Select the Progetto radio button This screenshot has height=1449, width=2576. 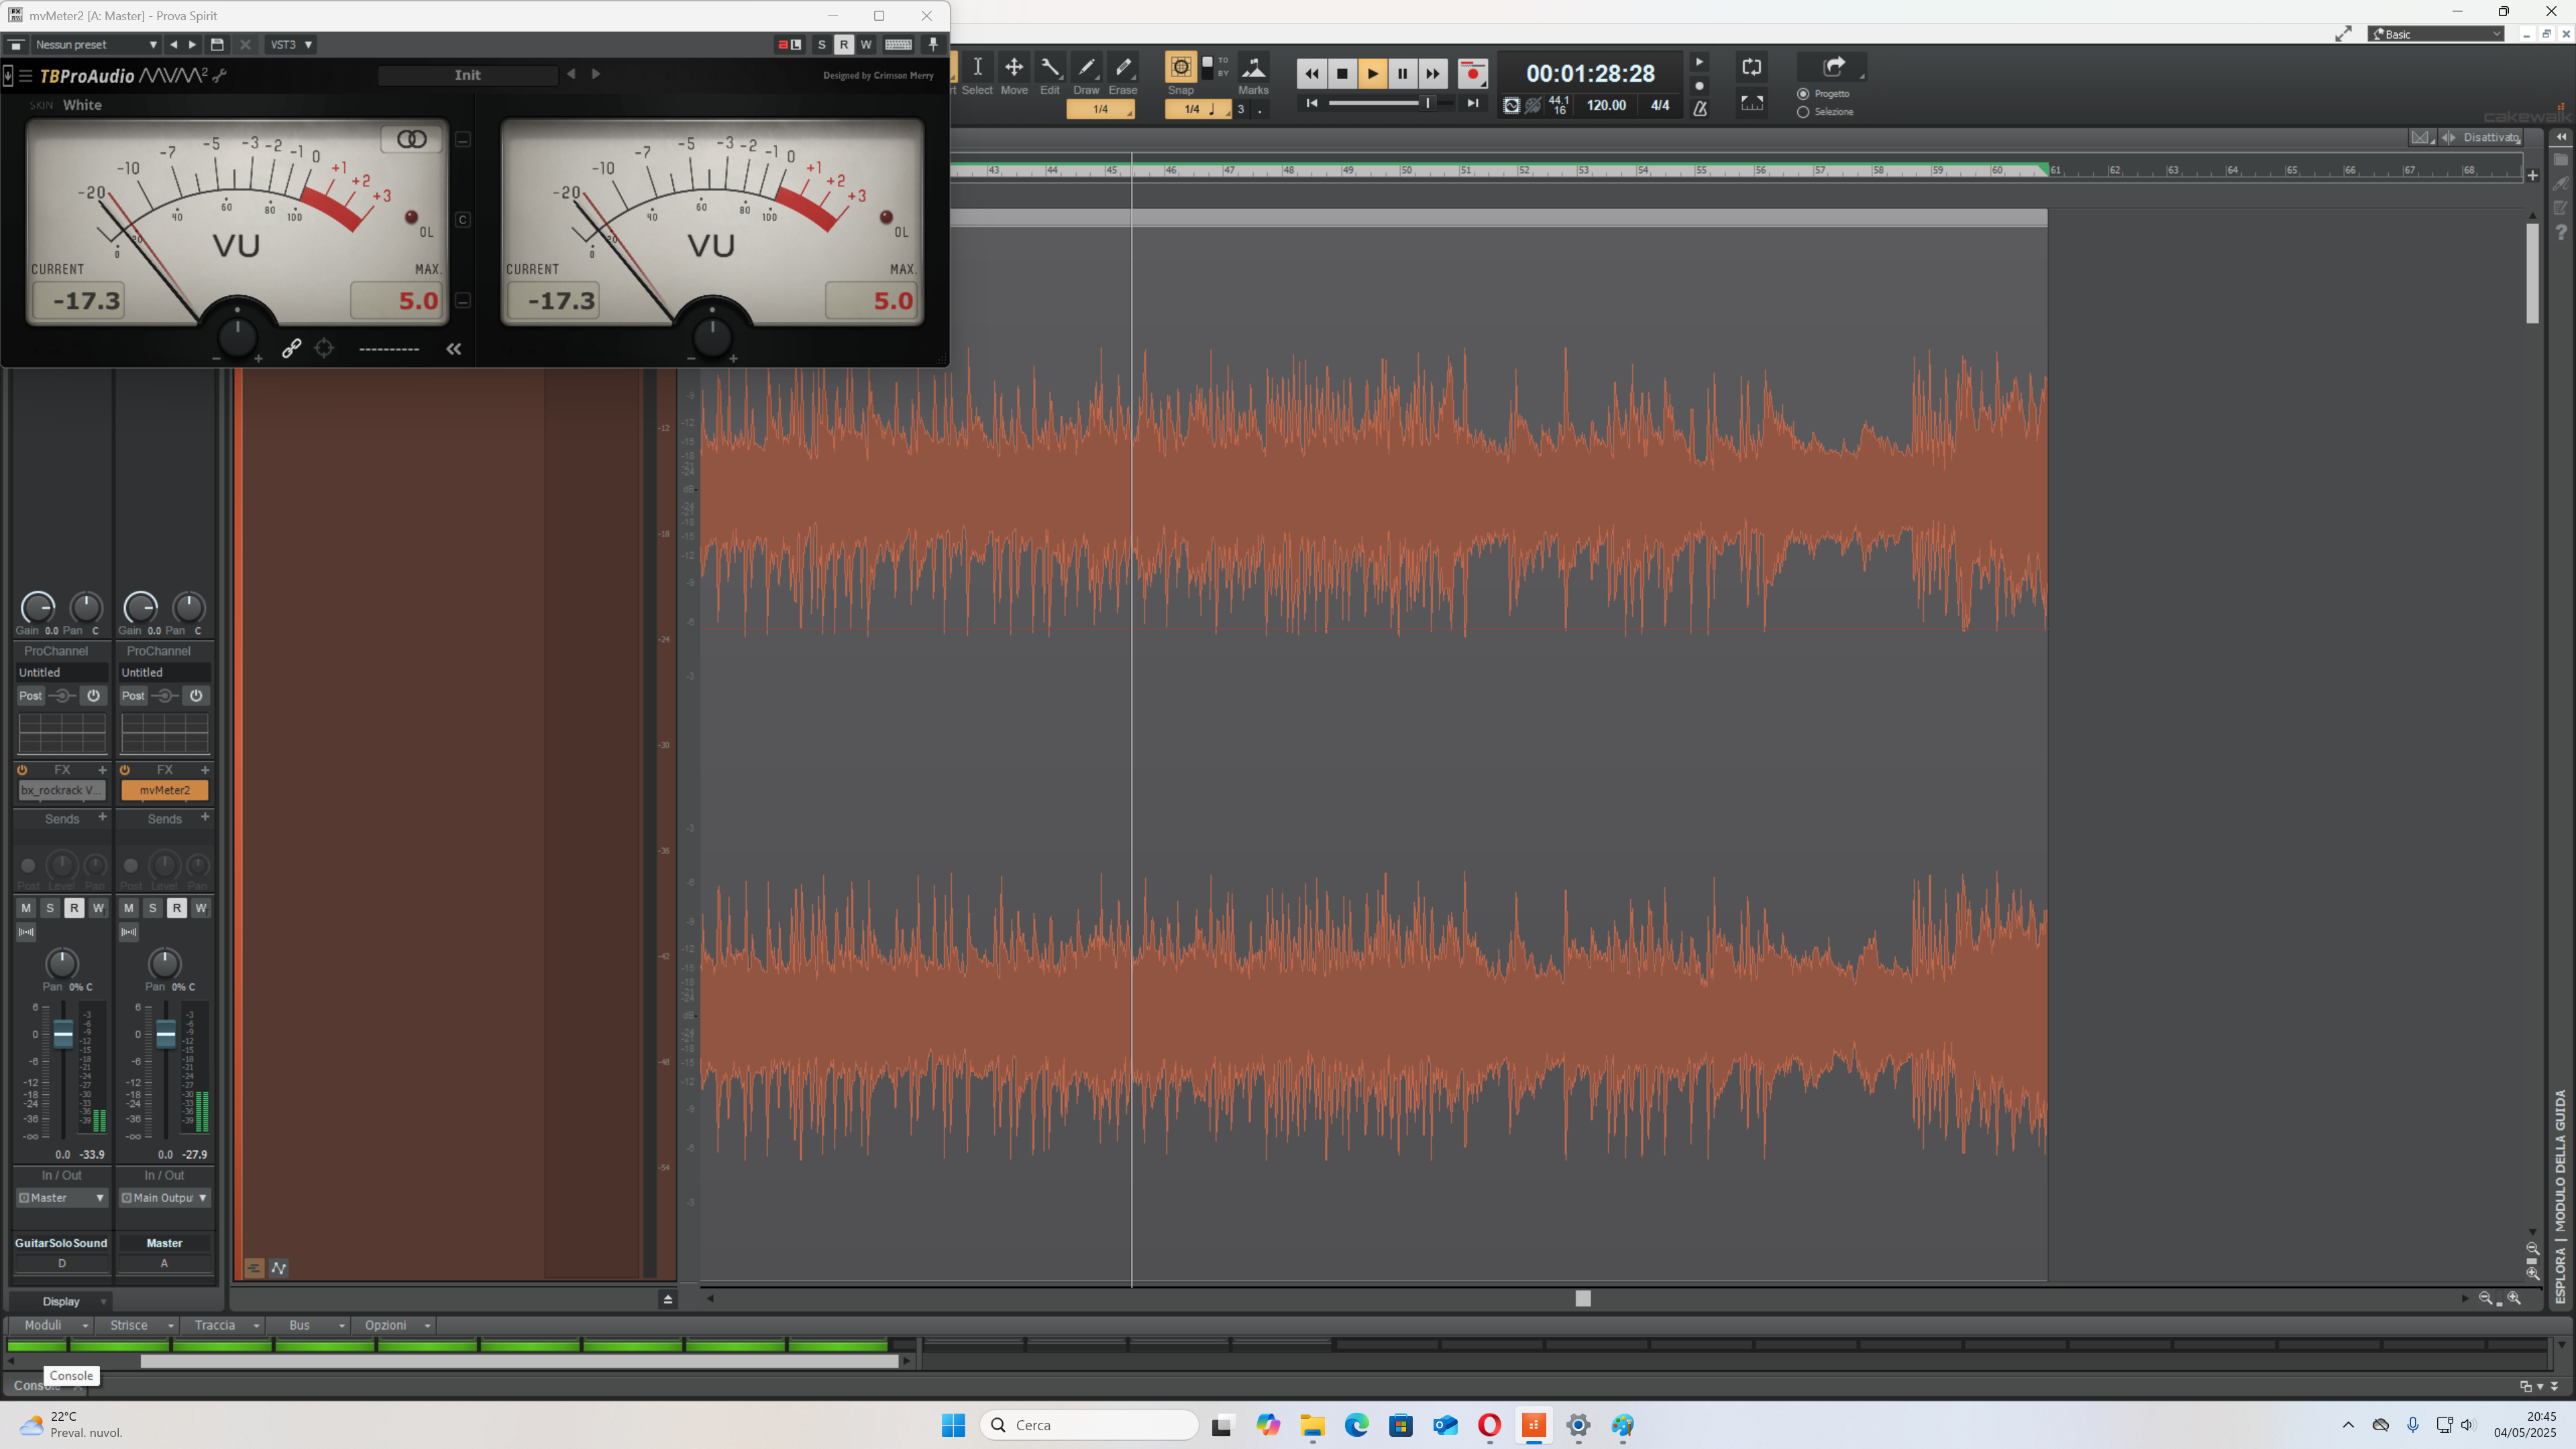pos(1803,94)
